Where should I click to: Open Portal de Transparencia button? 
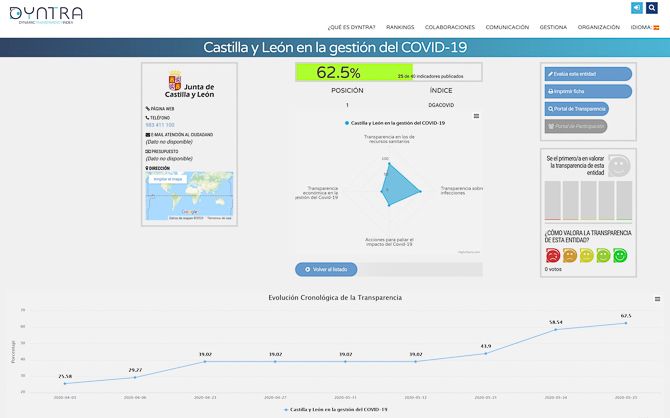(588, 108)
